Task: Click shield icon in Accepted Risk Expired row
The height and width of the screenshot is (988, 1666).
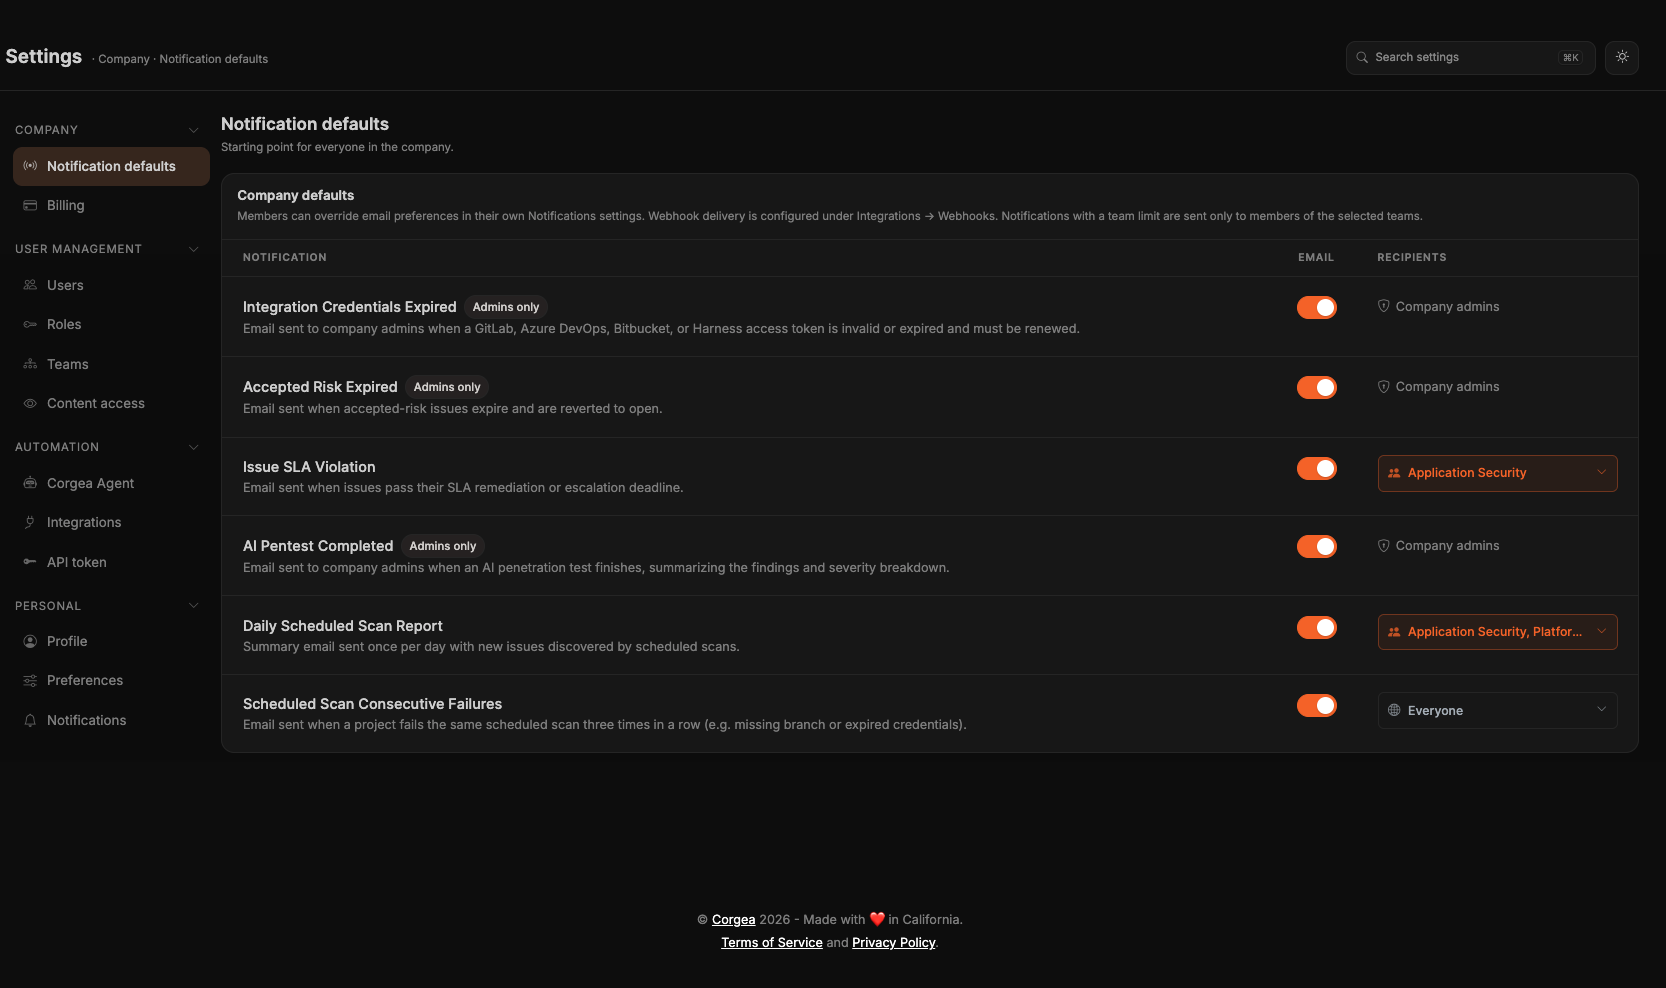Action: coord(1384,386)
